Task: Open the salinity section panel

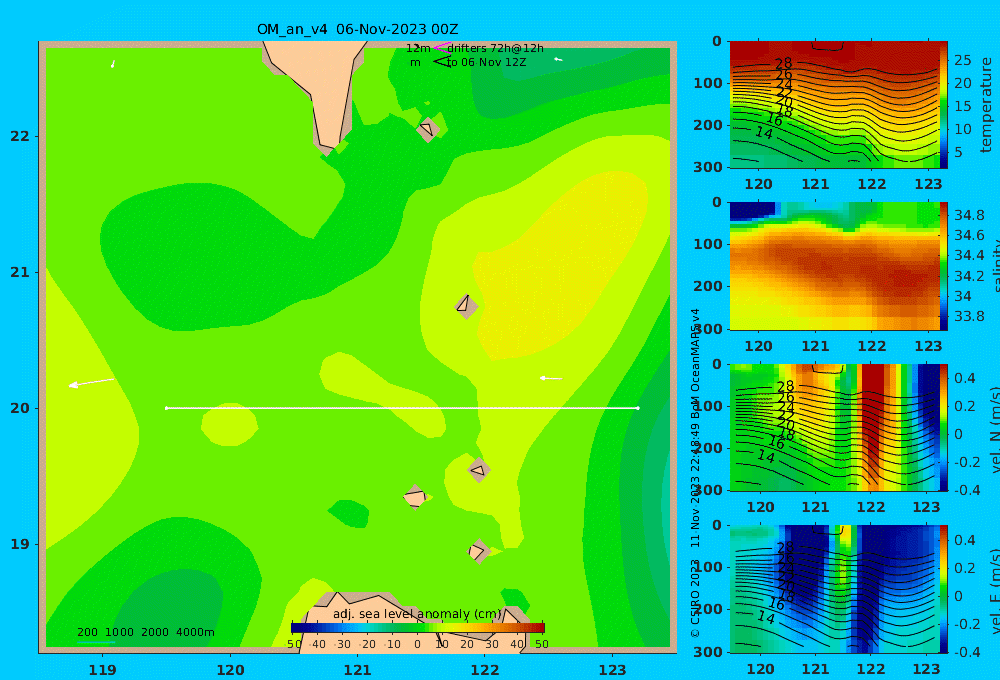Action: (x=834, y=266)
